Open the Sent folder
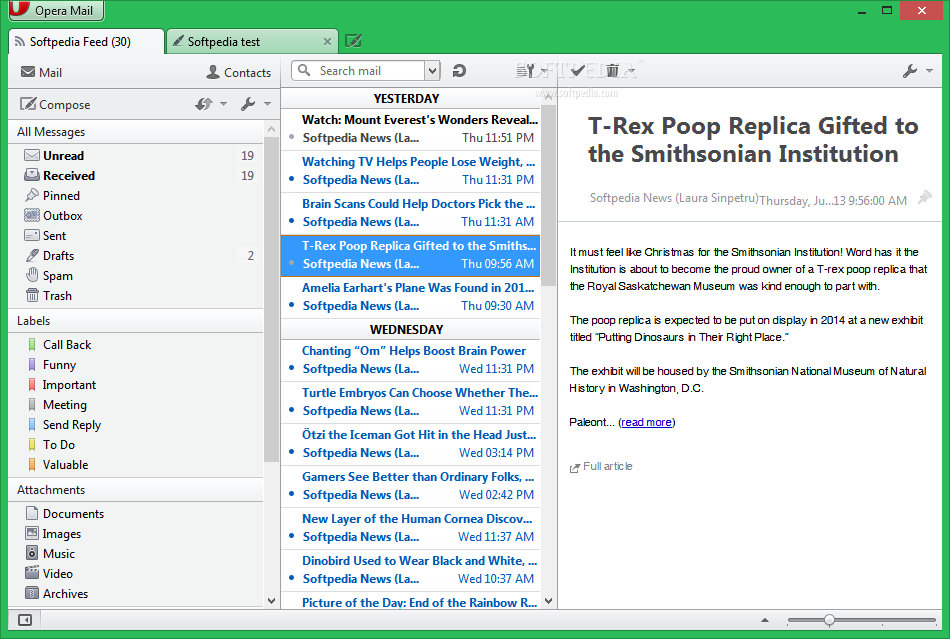 pyautogui.click(x=136, y=236)
